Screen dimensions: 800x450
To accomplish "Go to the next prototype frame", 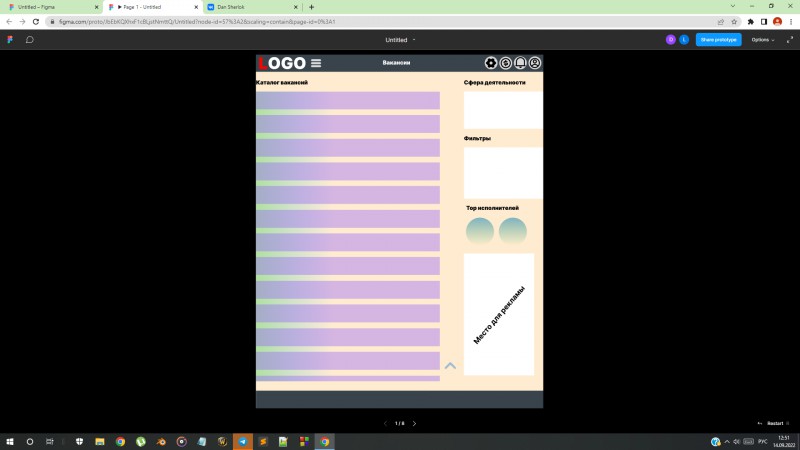I will click(x=414, y=423).
